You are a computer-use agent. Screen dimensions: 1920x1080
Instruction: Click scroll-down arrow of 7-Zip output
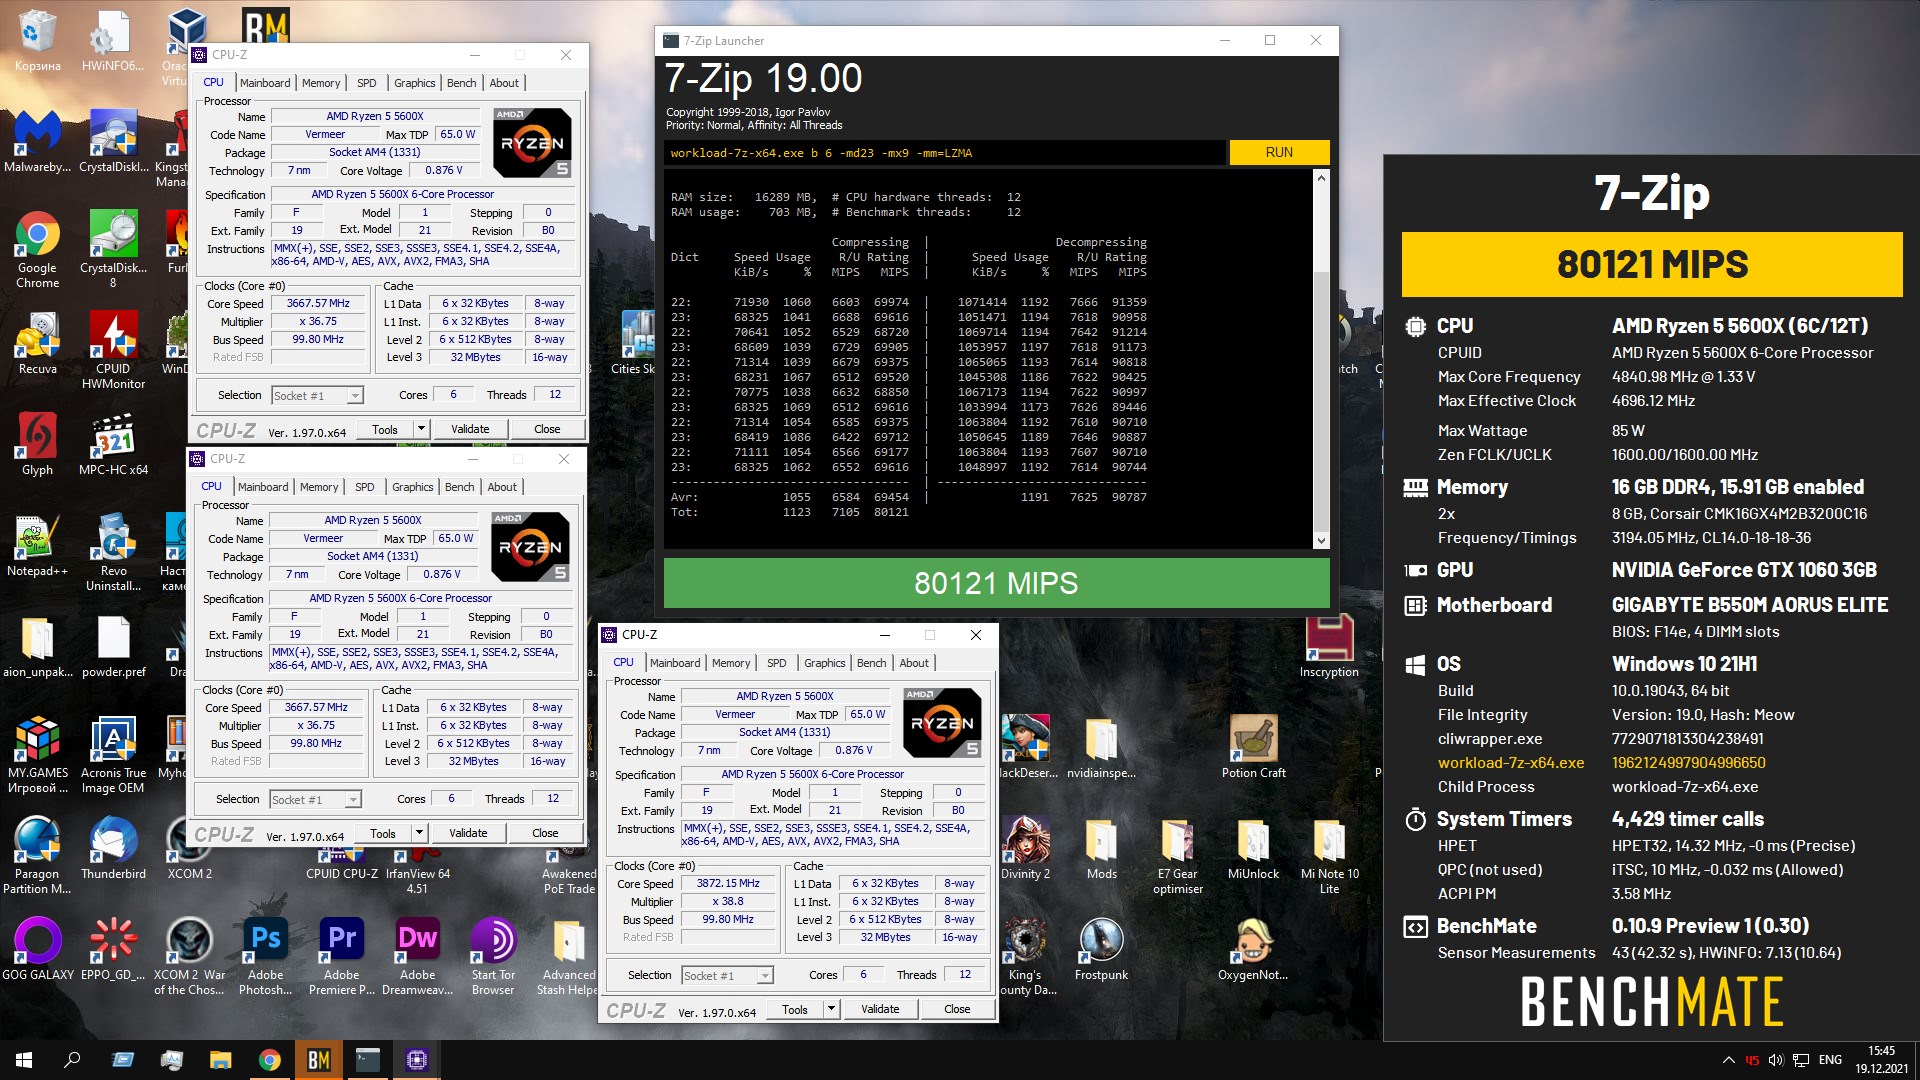click(x=1321, y=540)
